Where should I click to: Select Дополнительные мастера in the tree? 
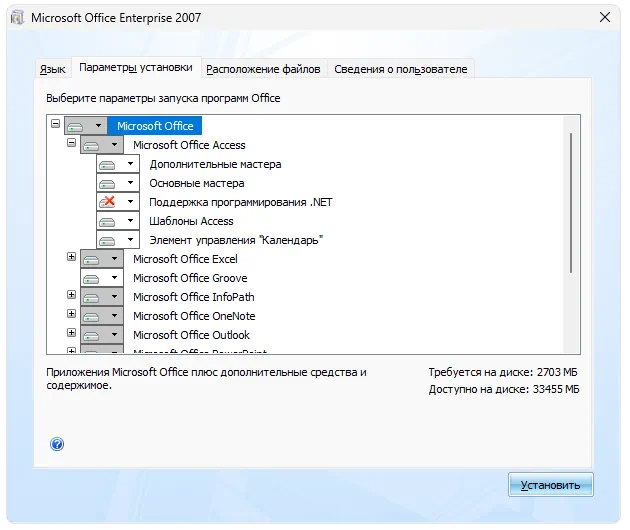tap(215, 164)
